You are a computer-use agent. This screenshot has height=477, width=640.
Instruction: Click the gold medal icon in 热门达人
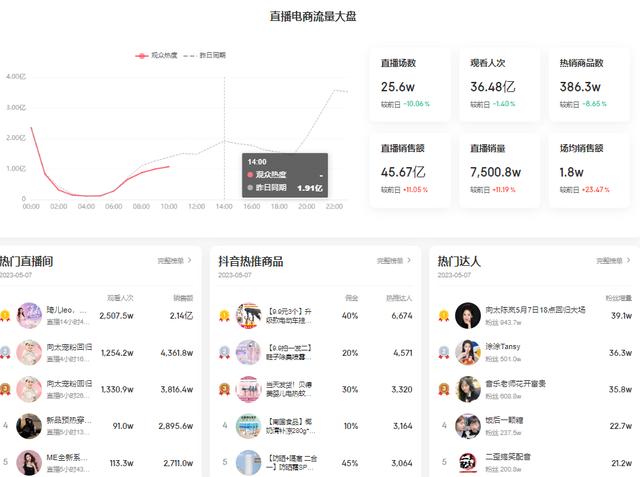point(443,316)
